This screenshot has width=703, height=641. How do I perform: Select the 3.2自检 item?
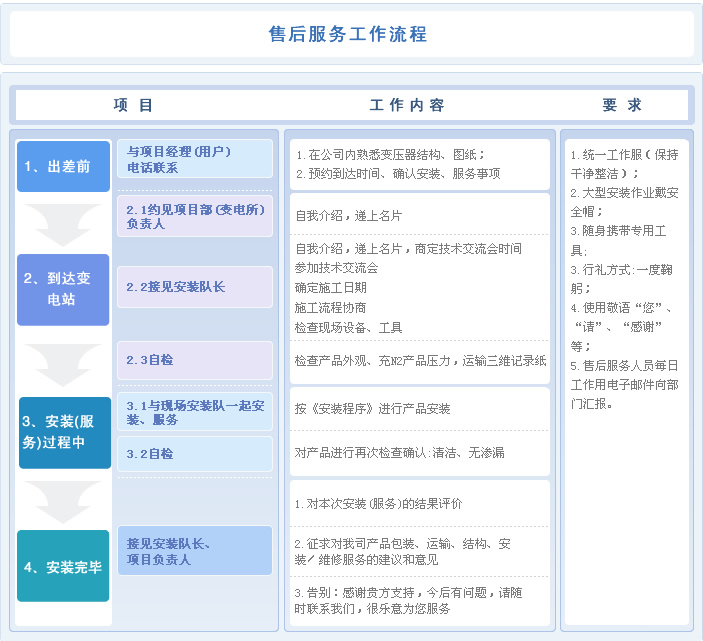[x=194, y=454]
